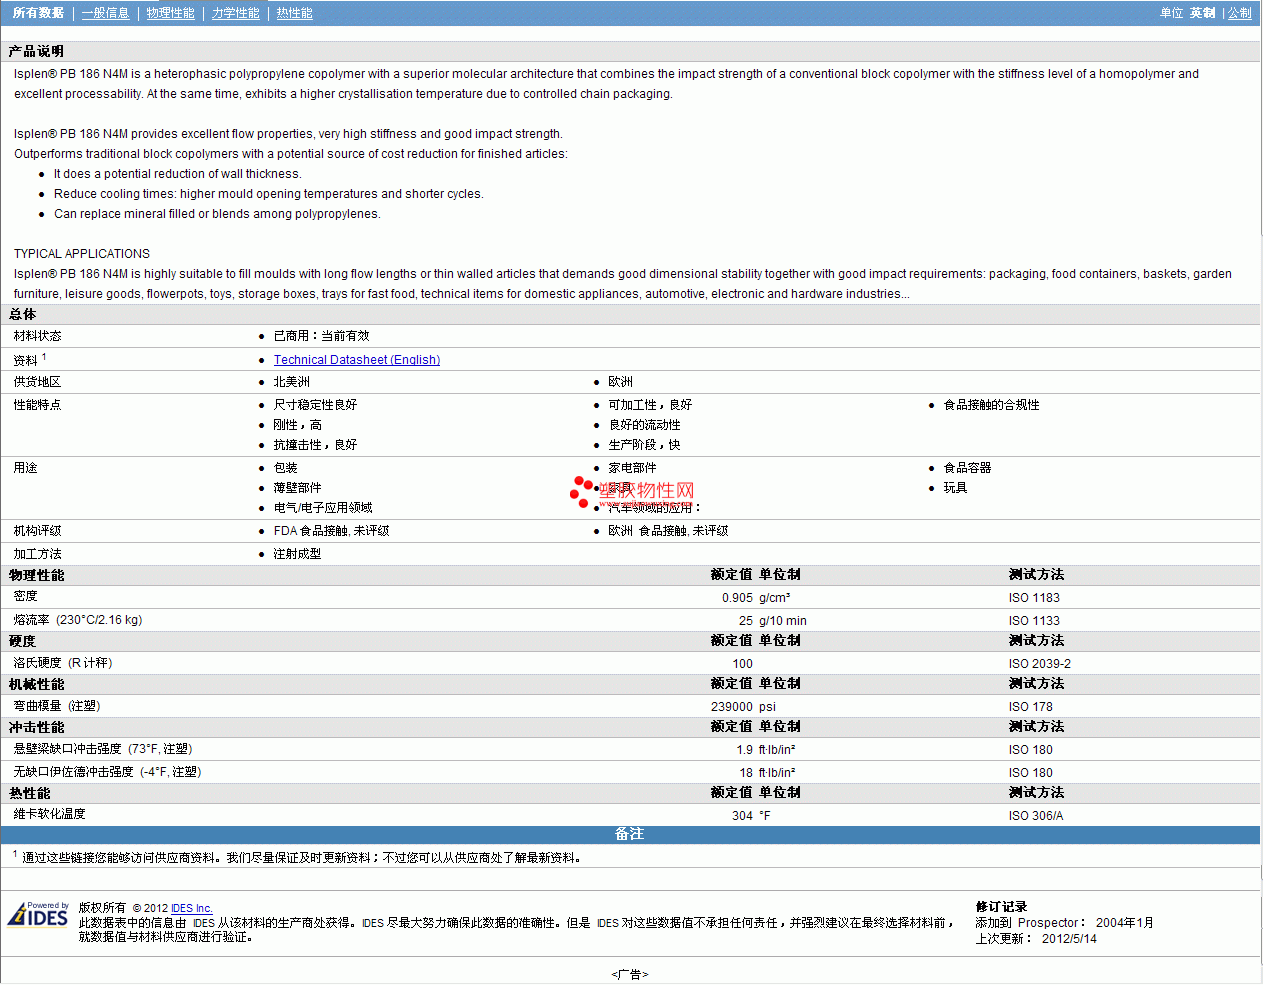Image resolution: width=1263 pixels, height=985 pixels.
Task: Click the feature 良好的流动性
Action: click(644, 425)
